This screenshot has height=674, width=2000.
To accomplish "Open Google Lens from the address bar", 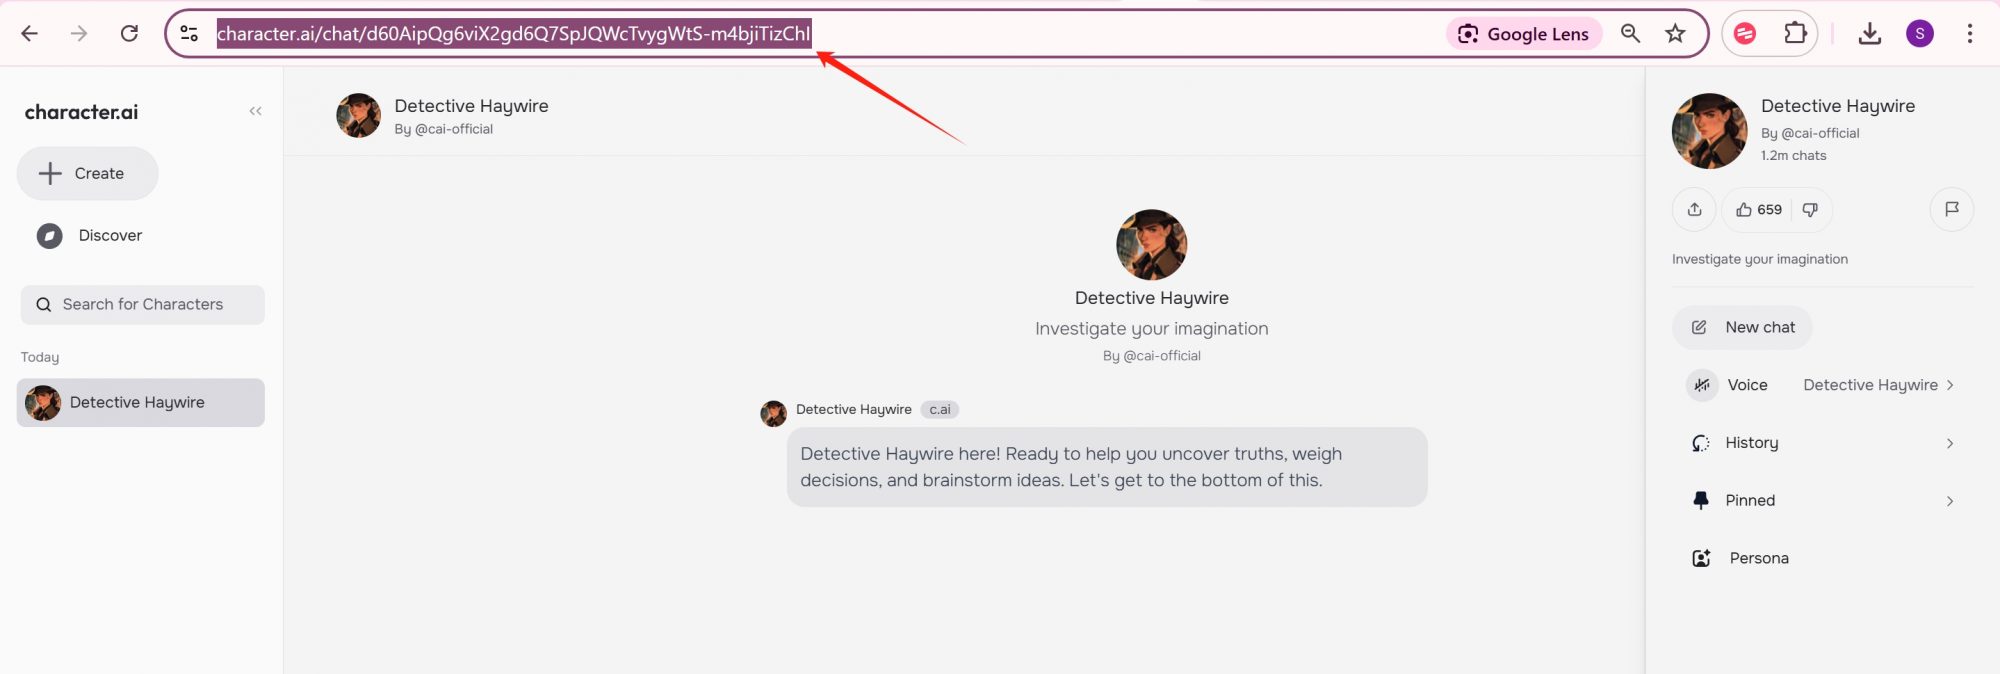I will (x=1524, y=34).
